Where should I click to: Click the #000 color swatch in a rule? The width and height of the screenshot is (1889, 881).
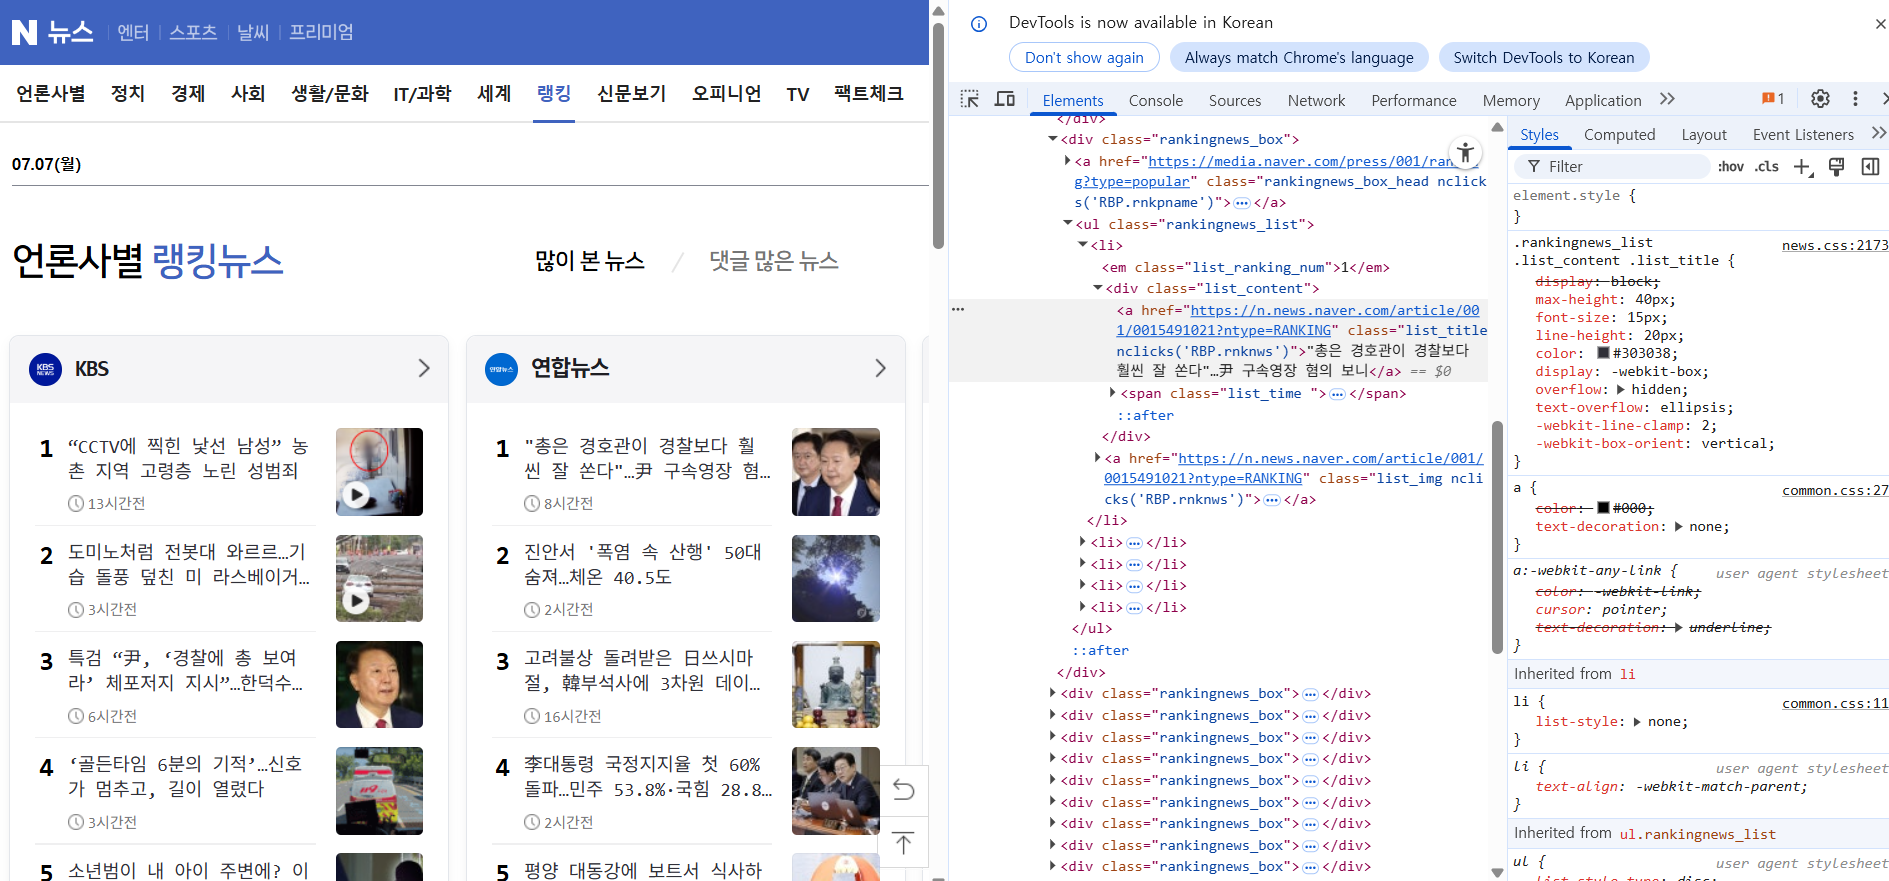coord(1603,508)
